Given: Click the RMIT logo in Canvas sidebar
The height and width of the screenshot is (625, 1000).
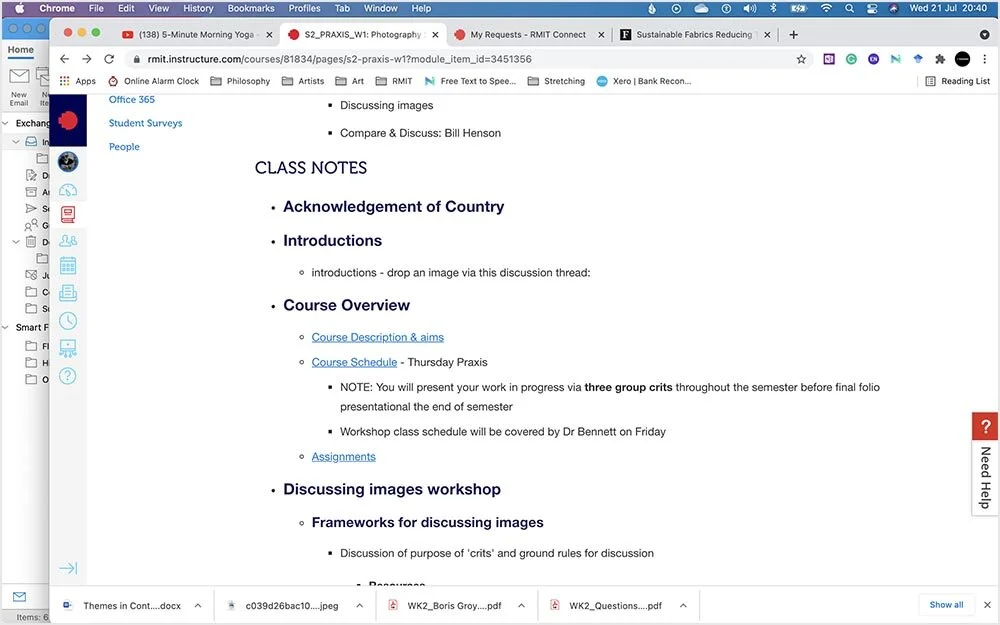Looking at the screenshot, I should pyautogui.click(x=68, y=121).
